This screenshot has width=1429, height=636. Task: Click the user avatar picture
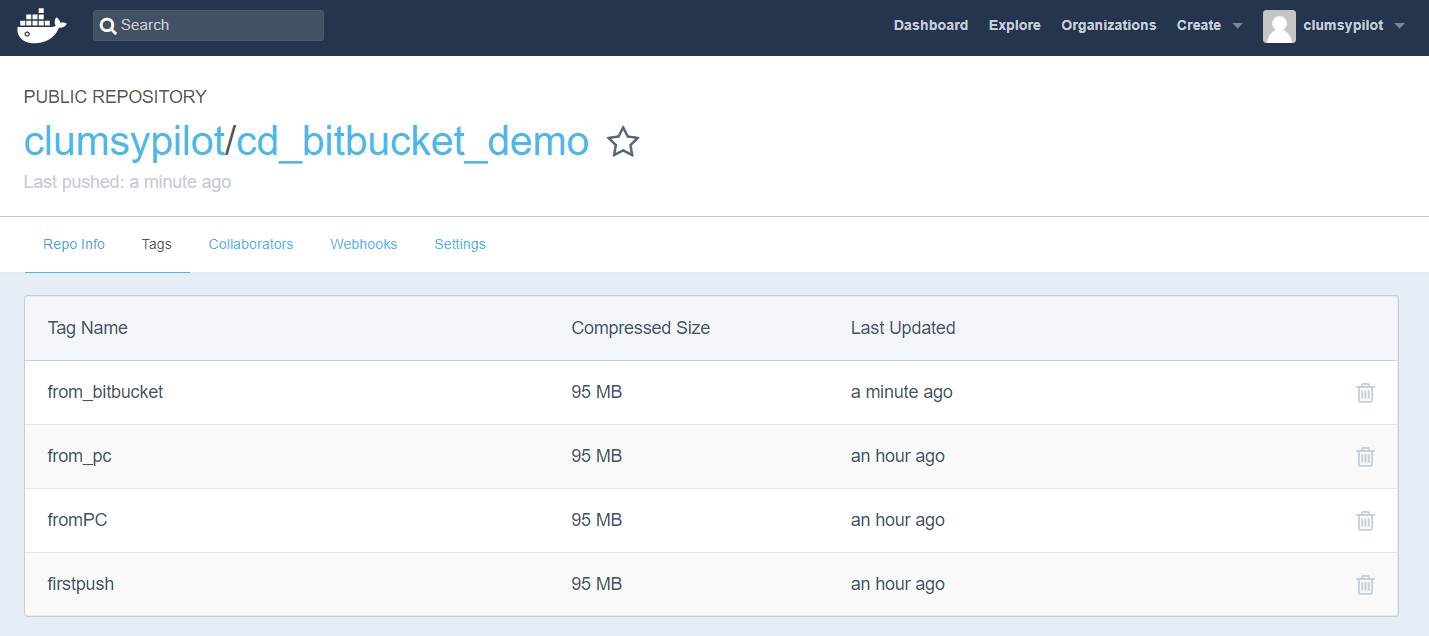coord(1279,26)
